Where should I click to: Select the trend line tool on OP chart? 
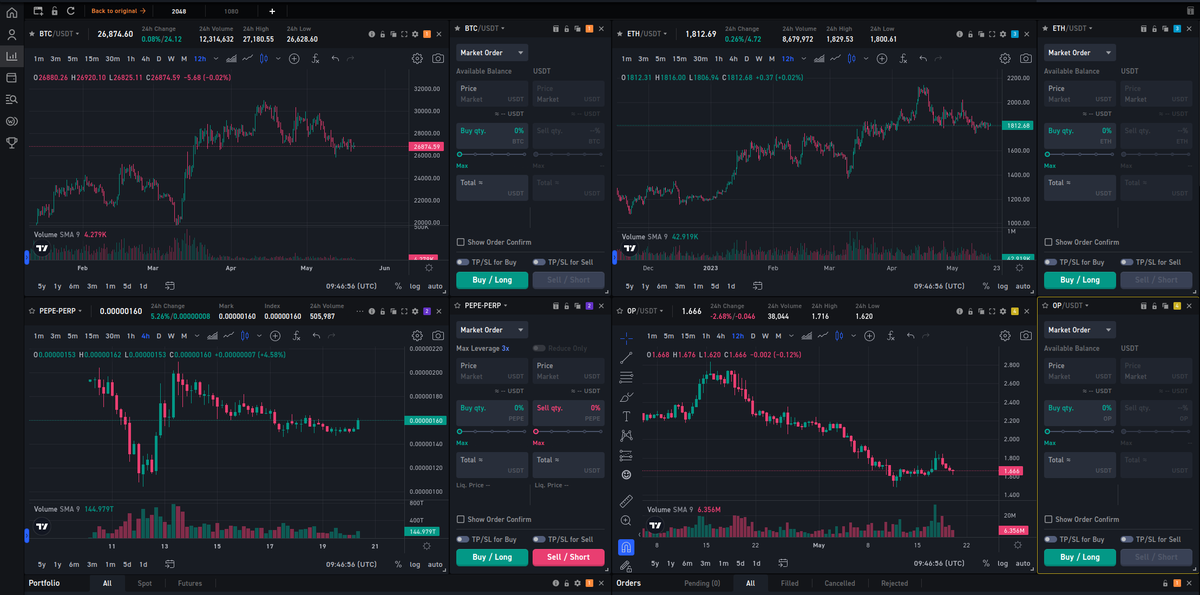click(x=626, y=358)
